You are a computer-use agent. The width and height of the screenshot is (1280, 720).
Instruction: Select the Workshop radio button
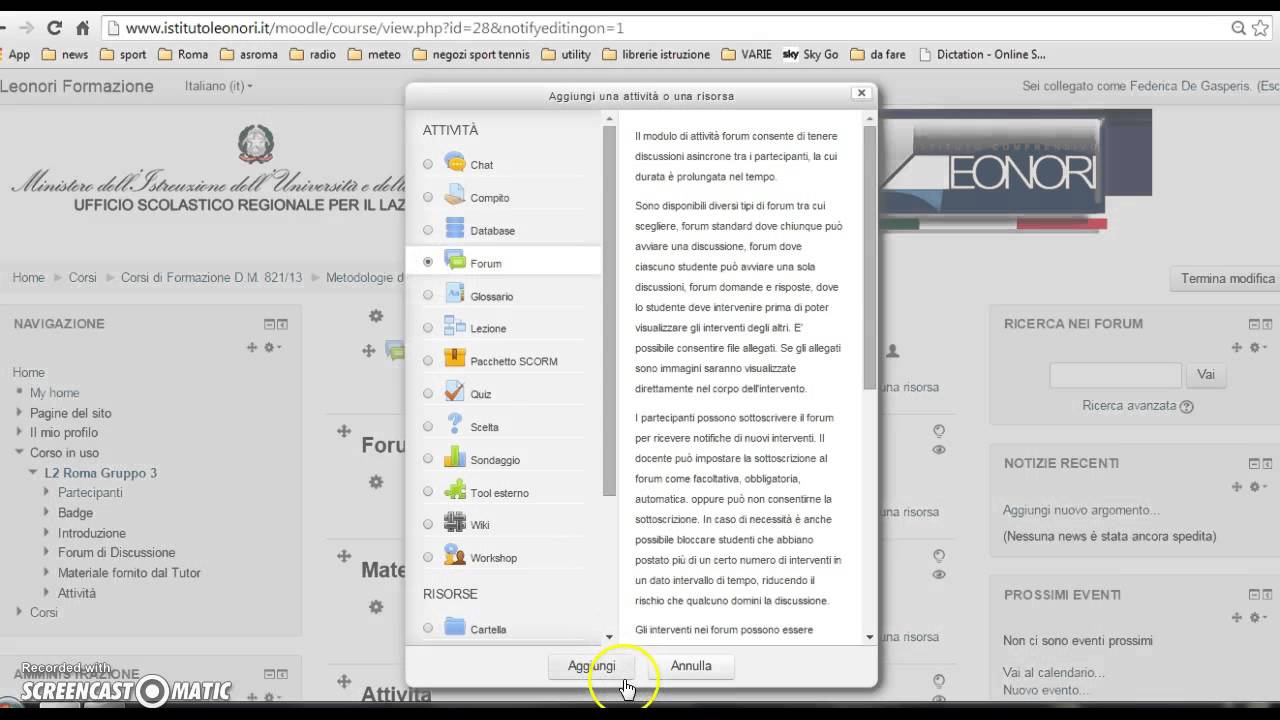tap(428, 557)
